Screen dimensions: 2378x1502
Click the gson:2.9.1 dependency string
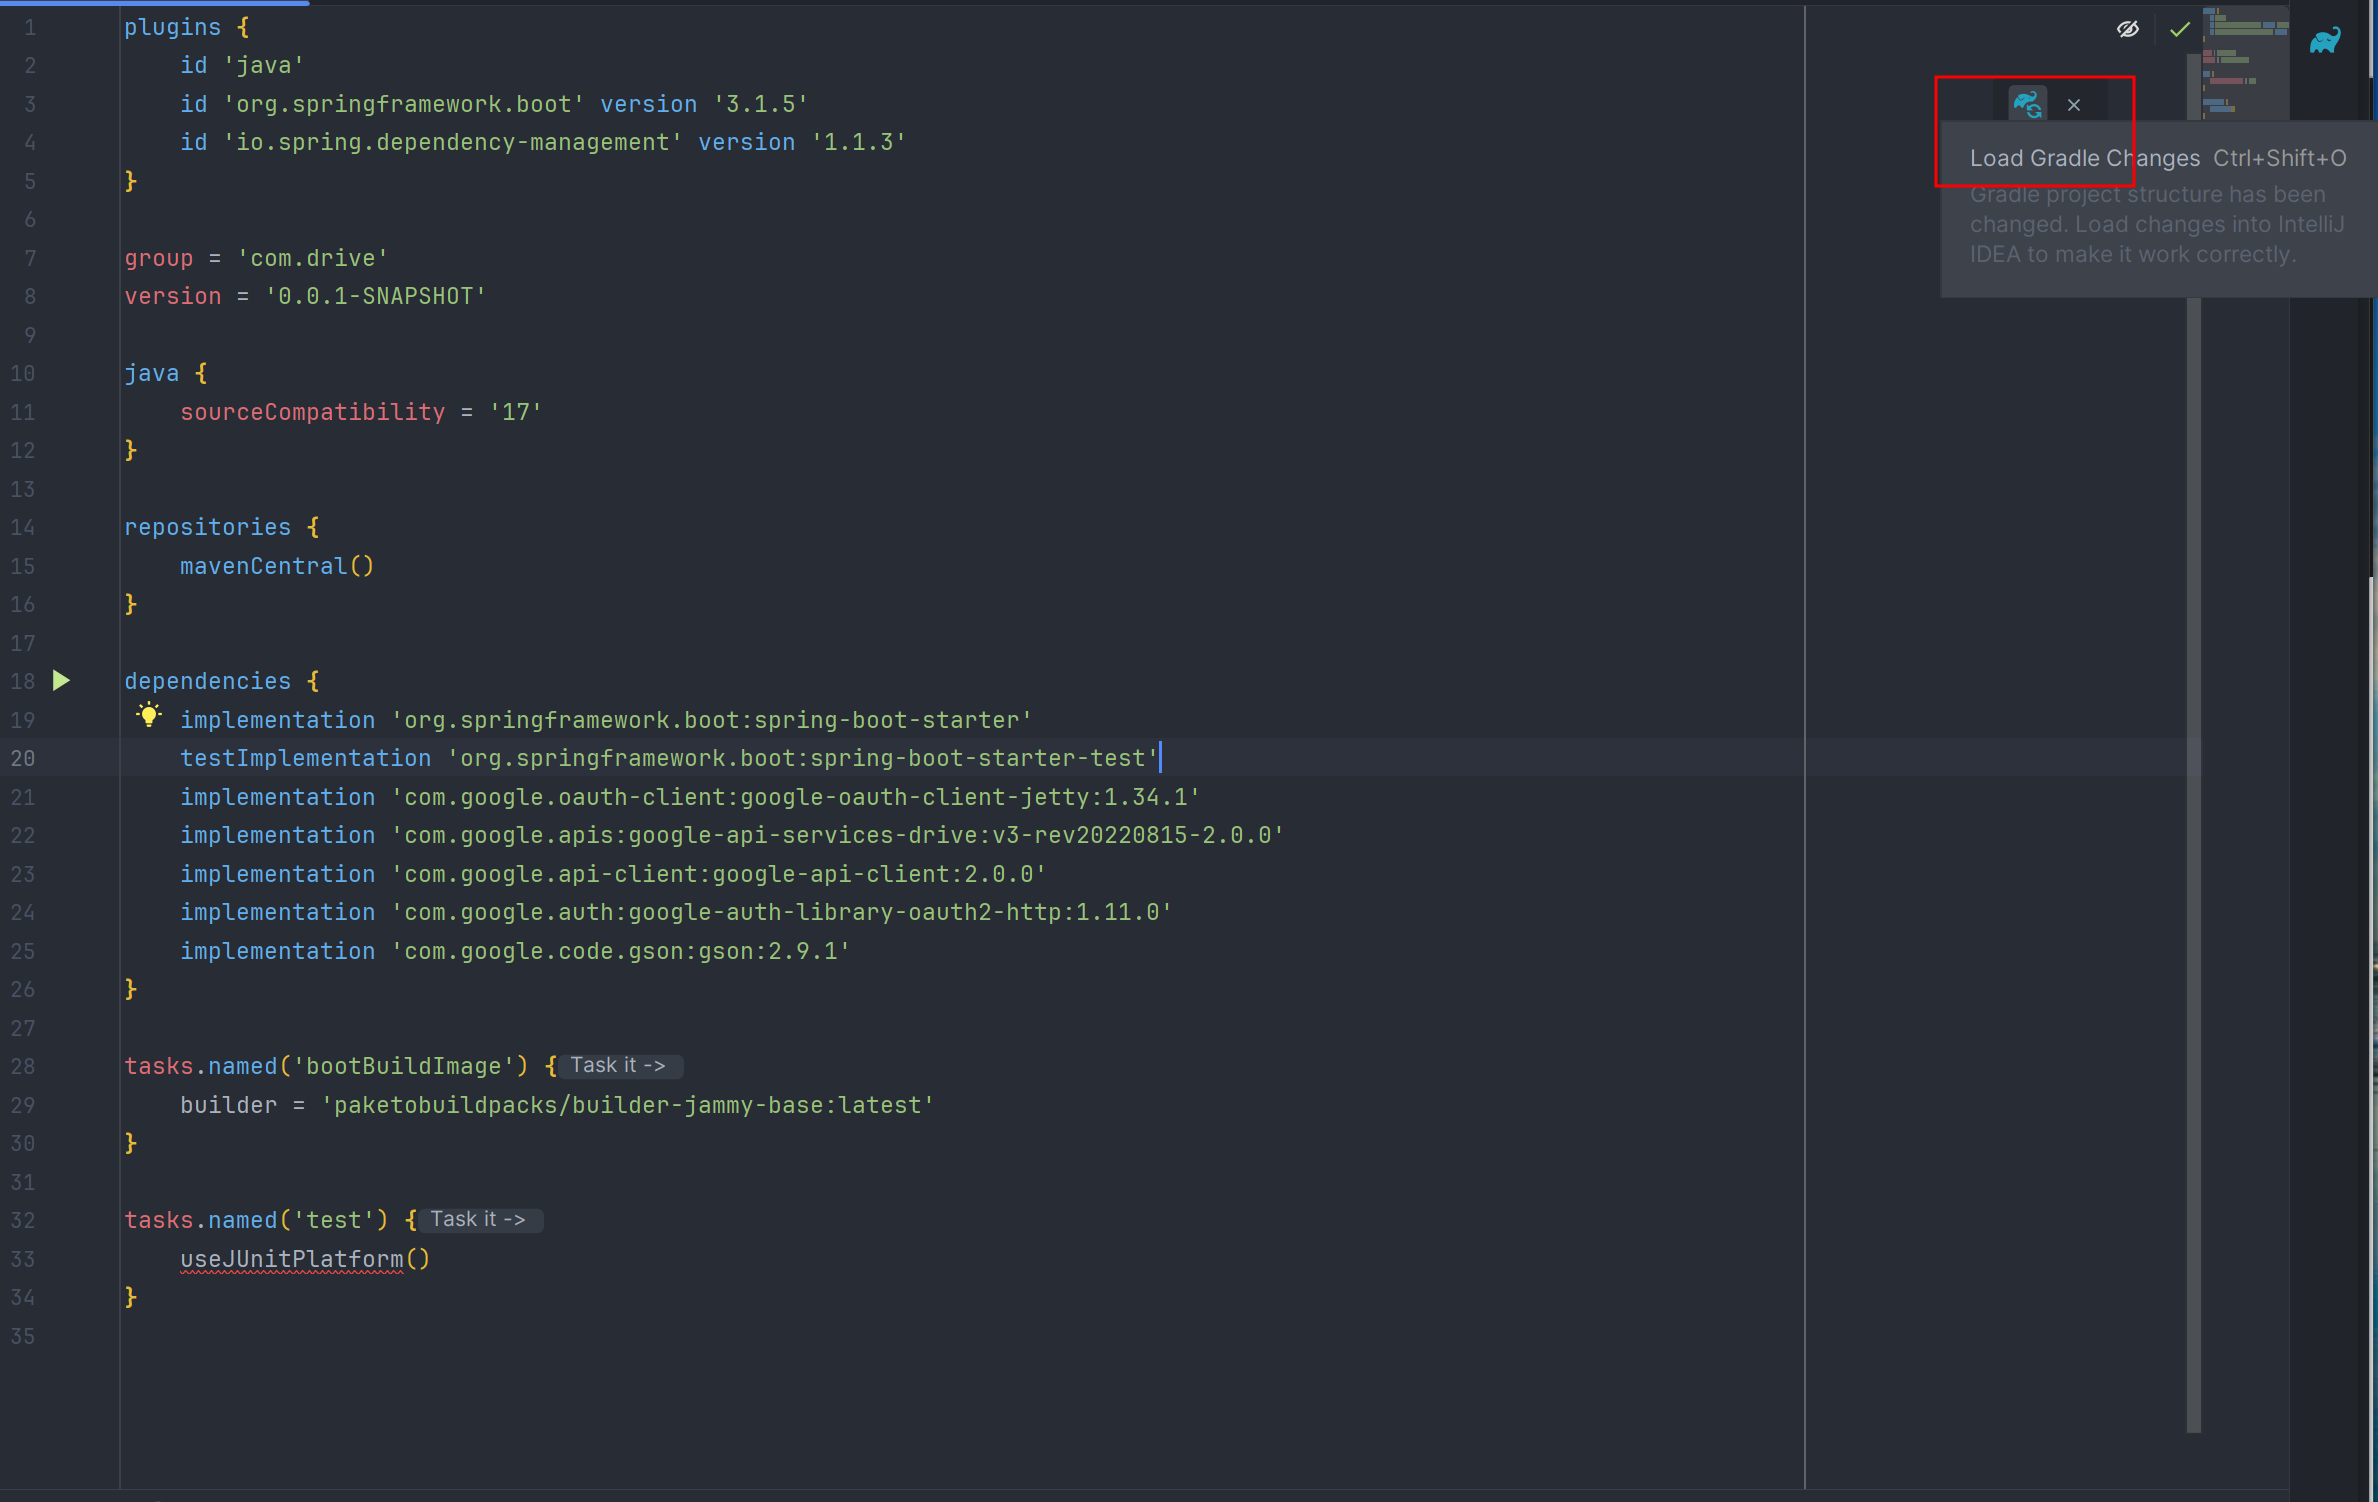click(620, 952)
